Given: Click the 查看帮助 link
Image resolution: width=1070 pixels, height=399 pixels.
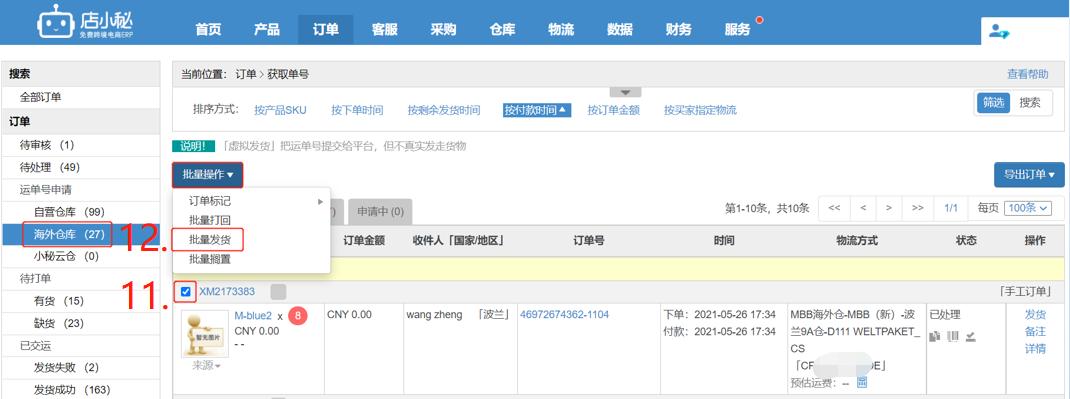Looking at the screenshot, I should 1028,74.
